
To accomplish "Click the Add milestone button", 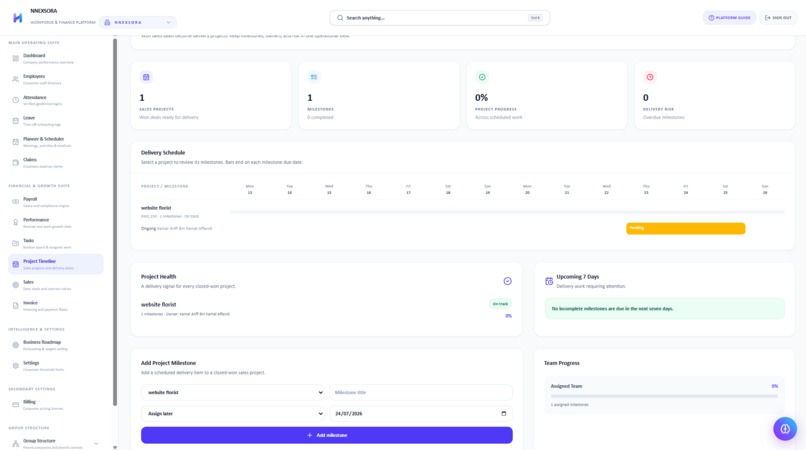I will [326, 435].
